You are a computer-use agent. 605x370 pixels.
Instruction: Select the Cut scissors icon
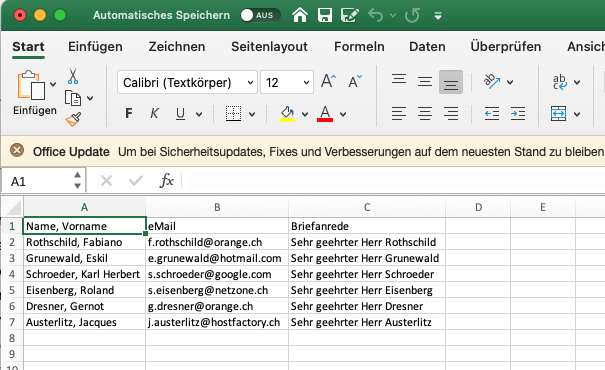click(x=73, y=76)
